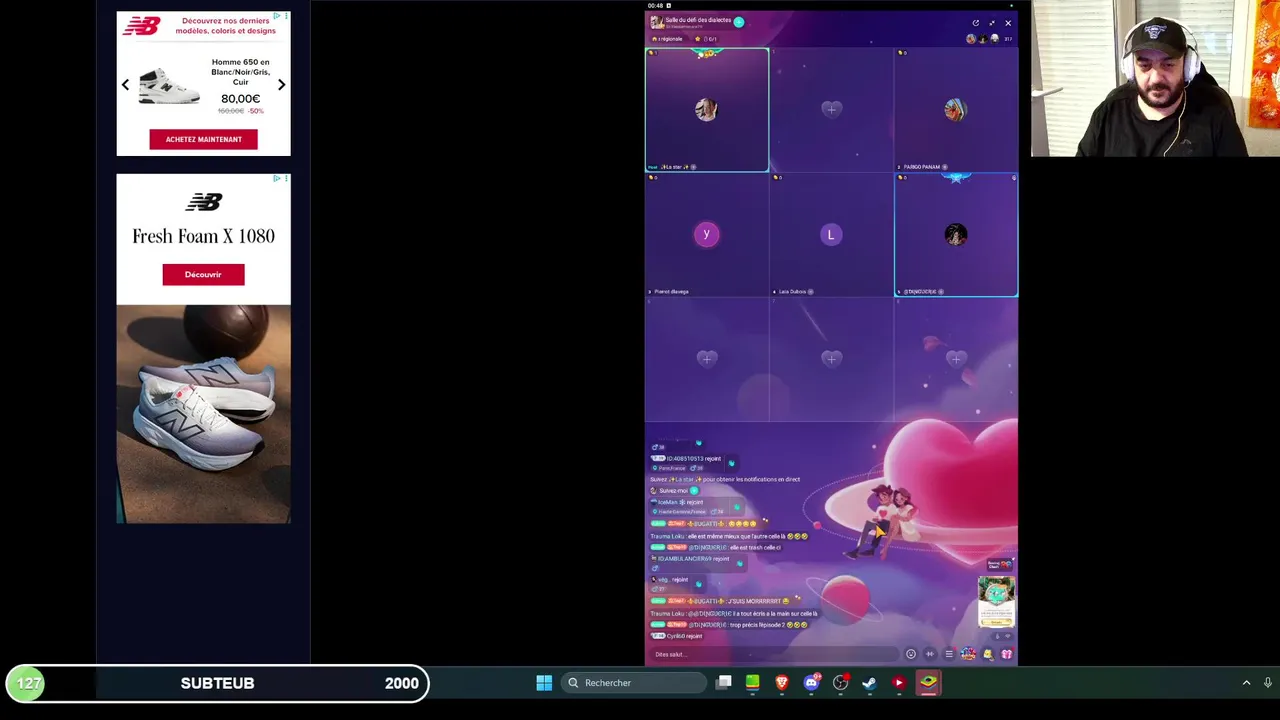Click the share icon in room header

click(x=976, y=23)
